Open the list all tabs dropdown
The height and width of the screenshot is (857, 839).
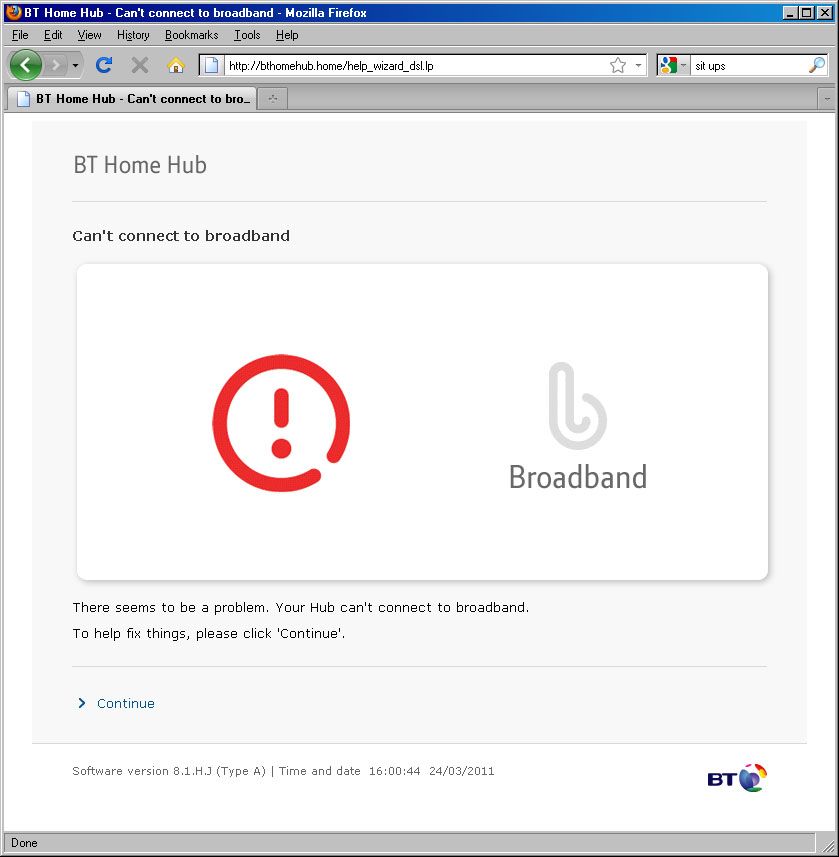[x=826, y=99]
